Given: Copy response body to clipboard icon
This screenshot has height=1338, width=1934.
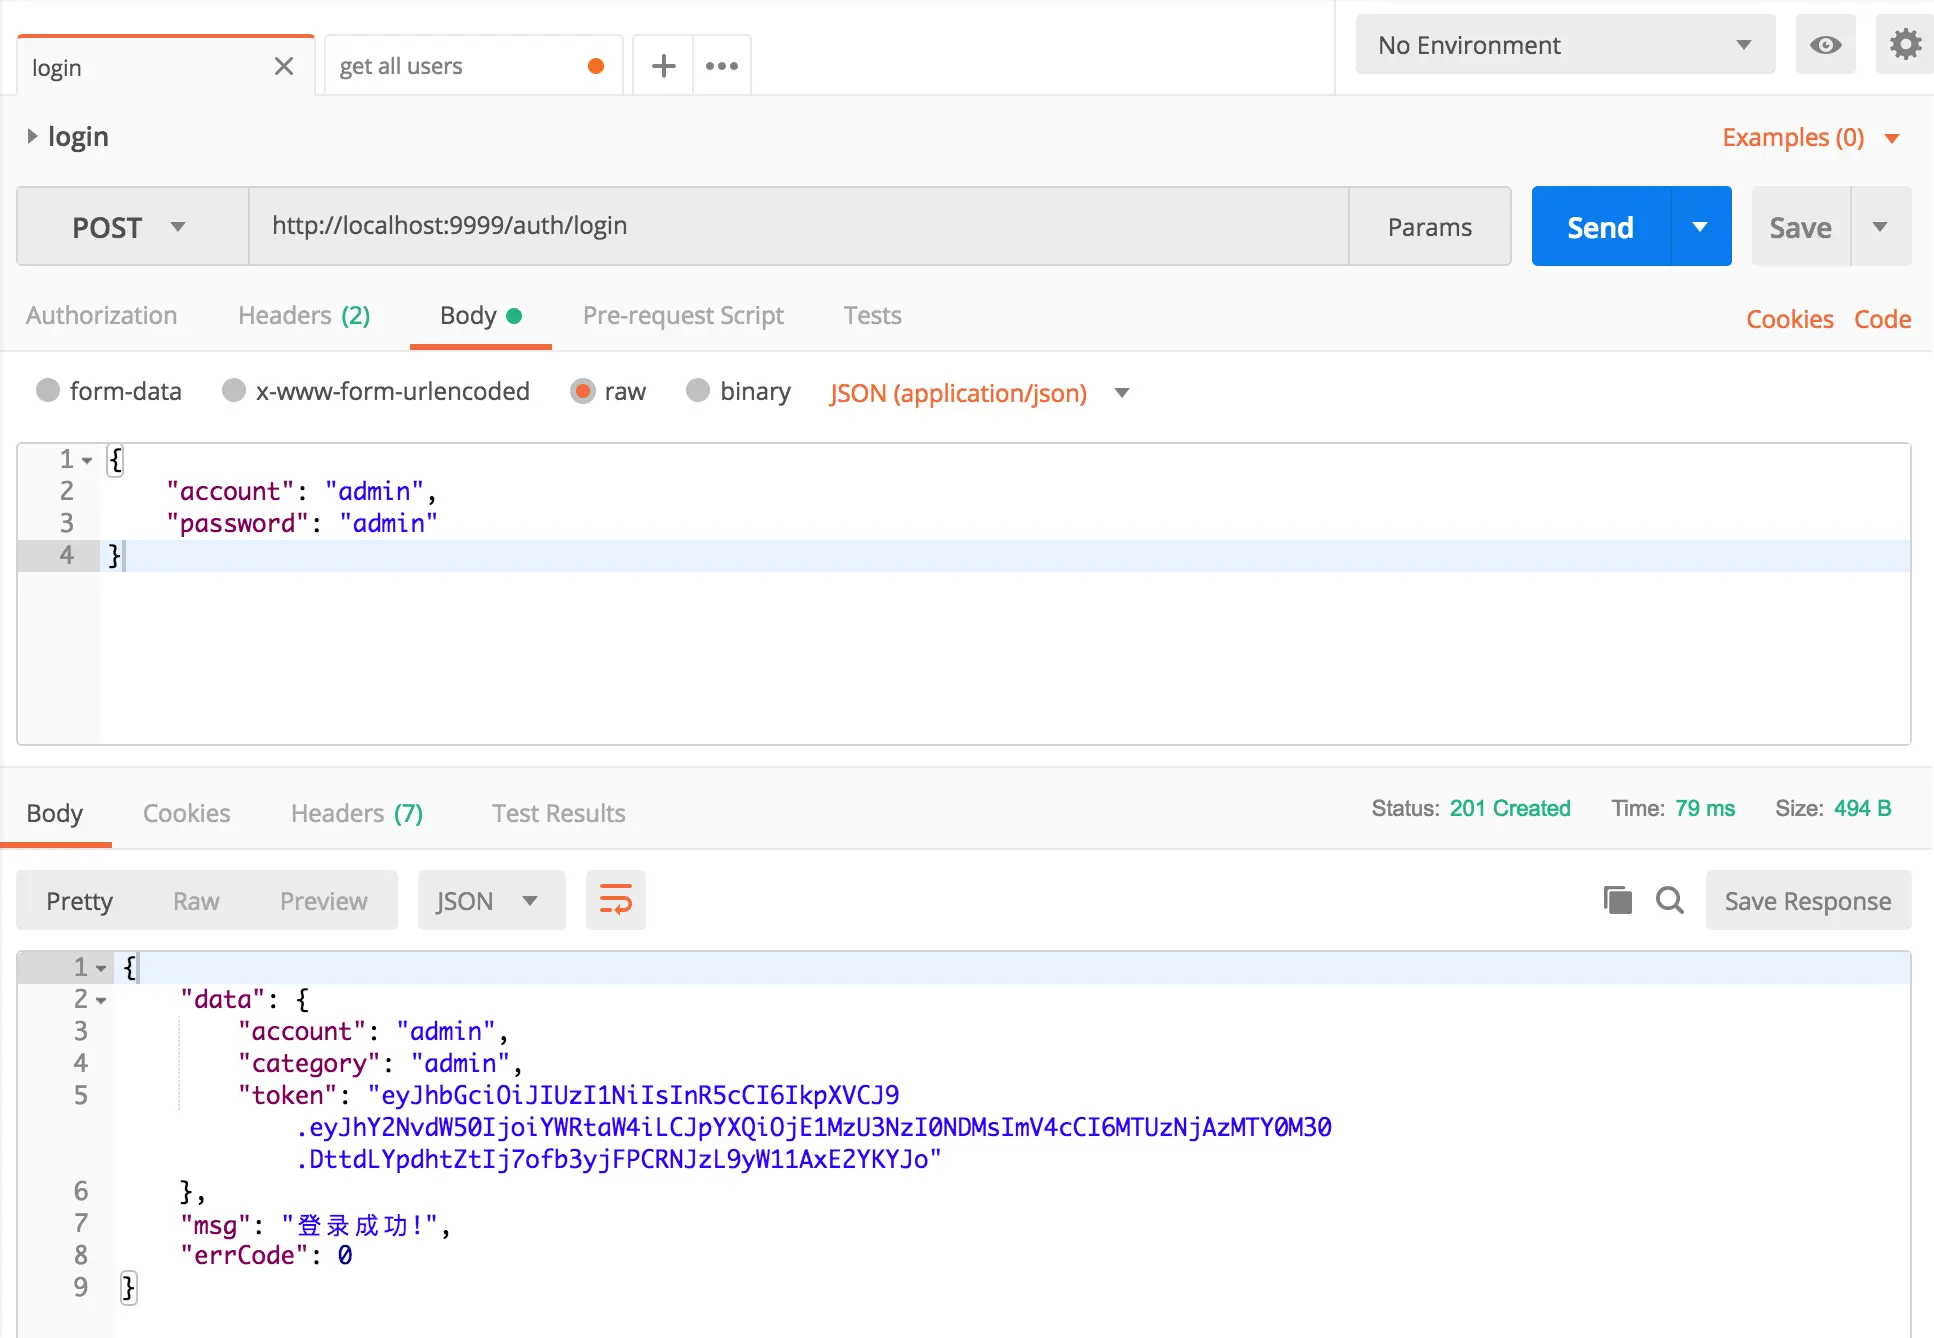Looking at the screenshot, I should [1617, 900].
